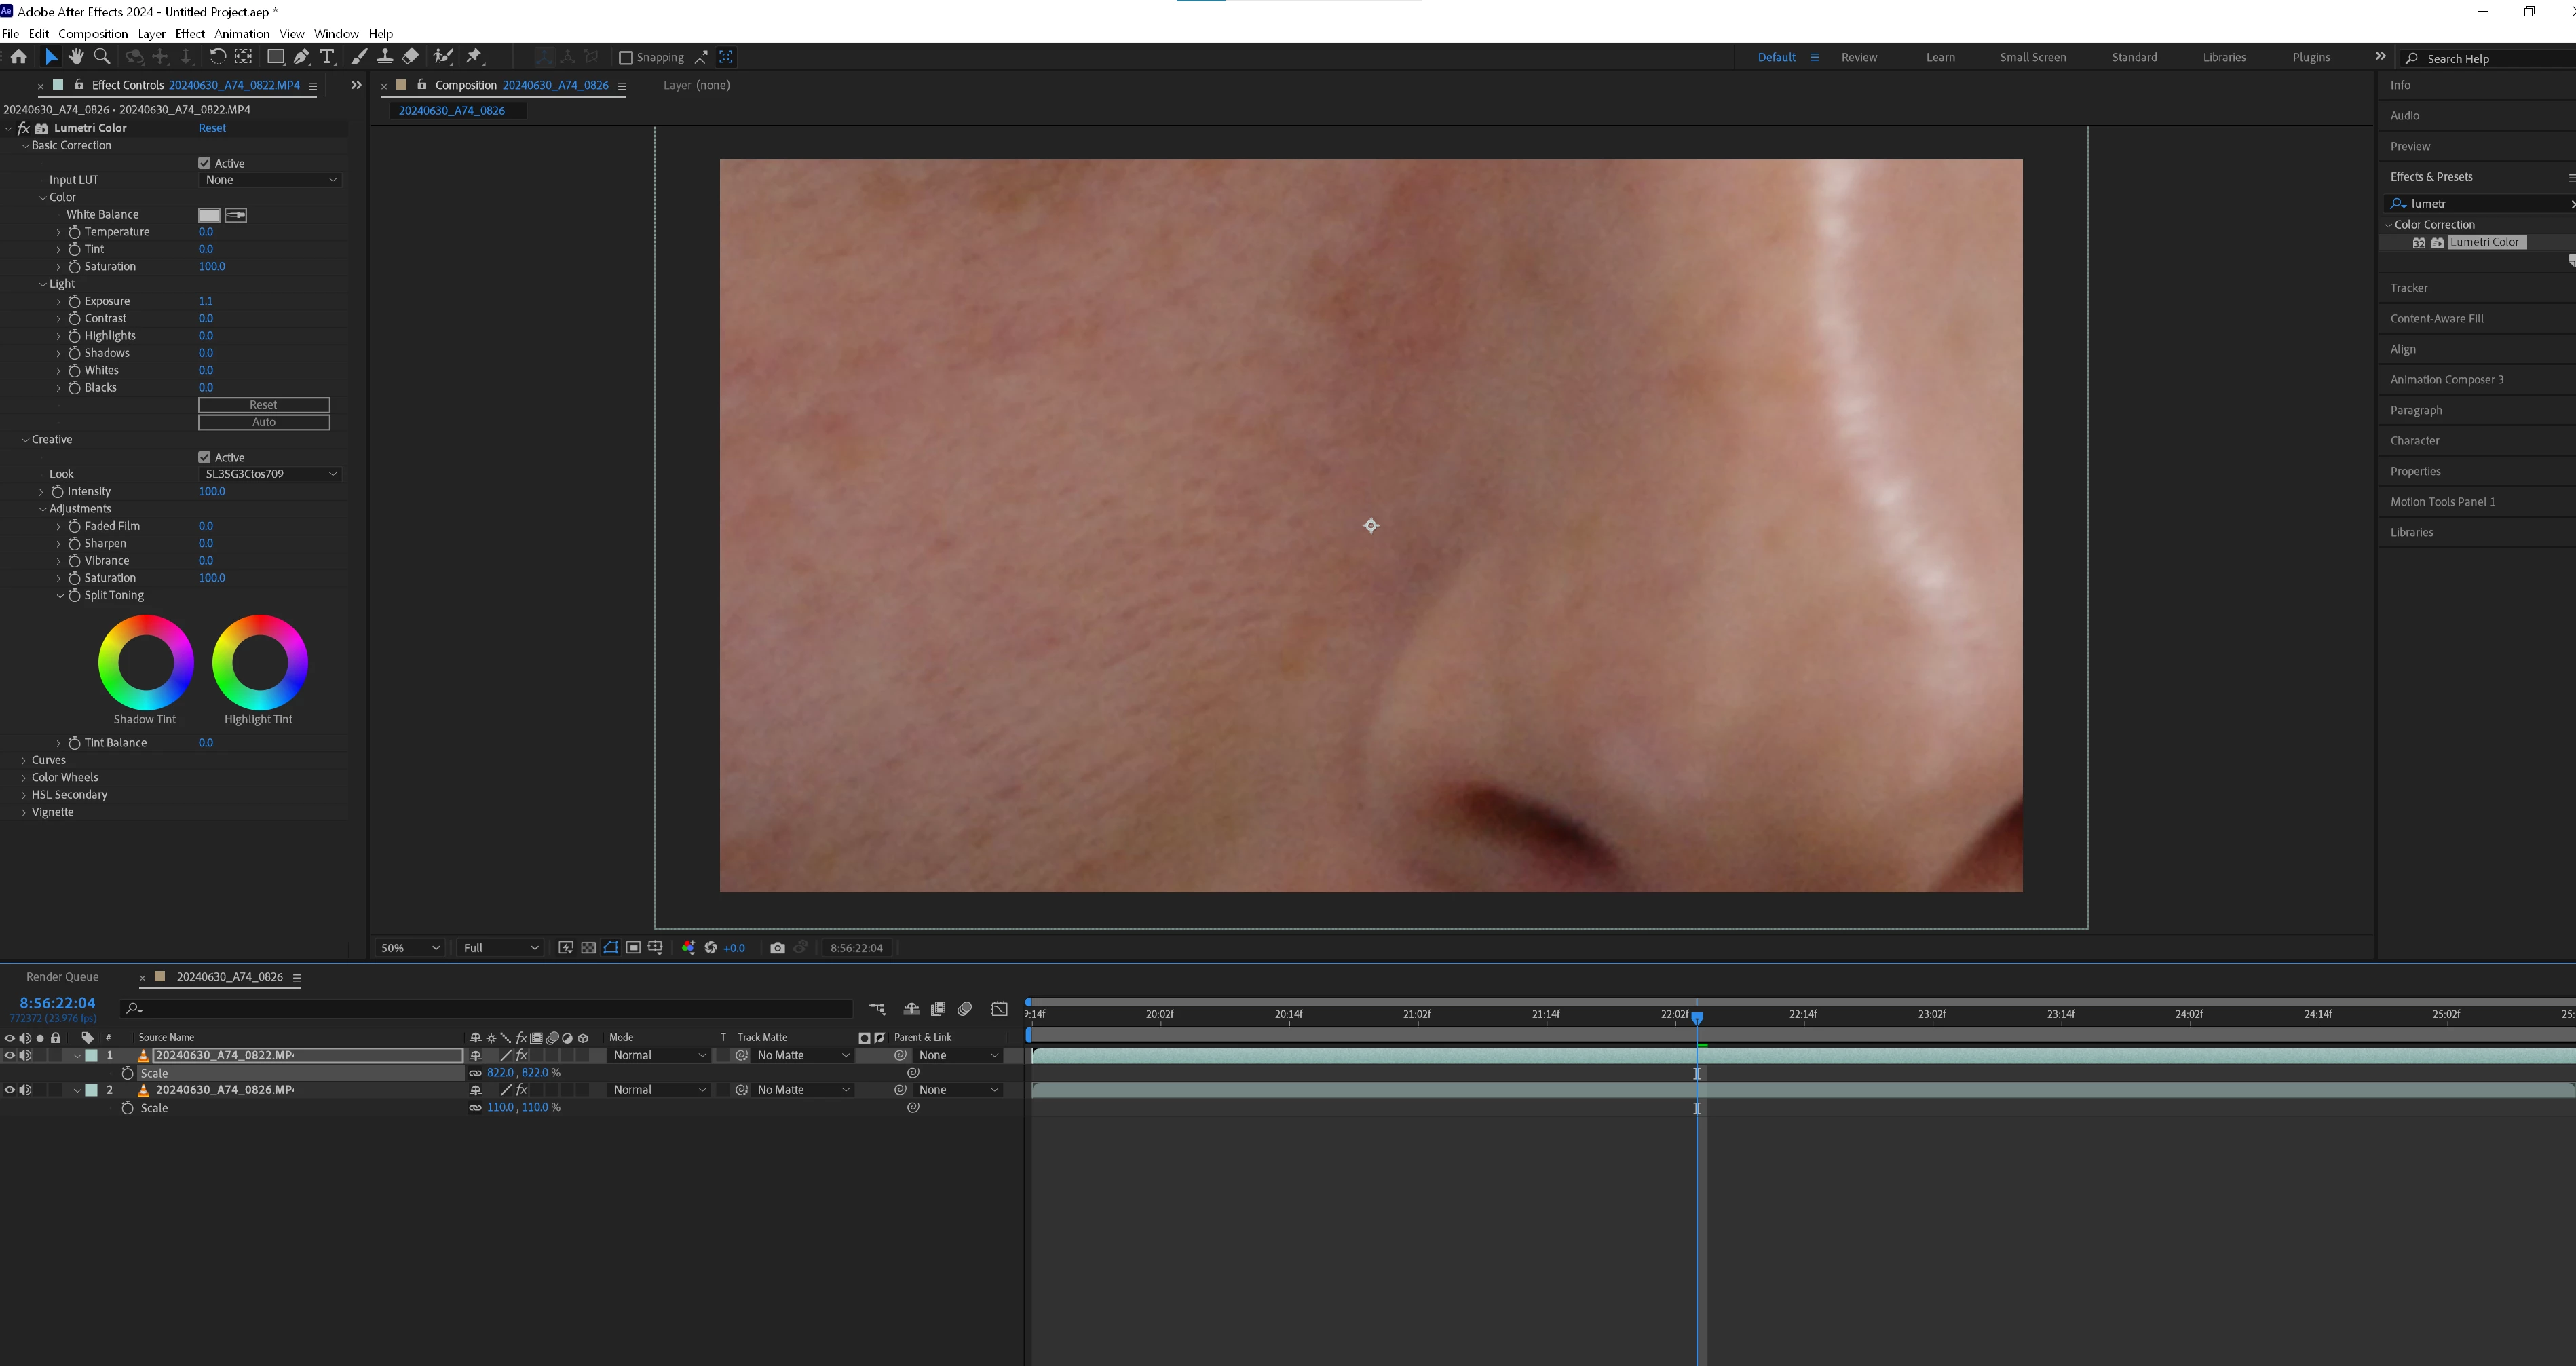Select the Zoom magnifier tool
The height and width of the screenshot is (1366, 2576).
101,57
